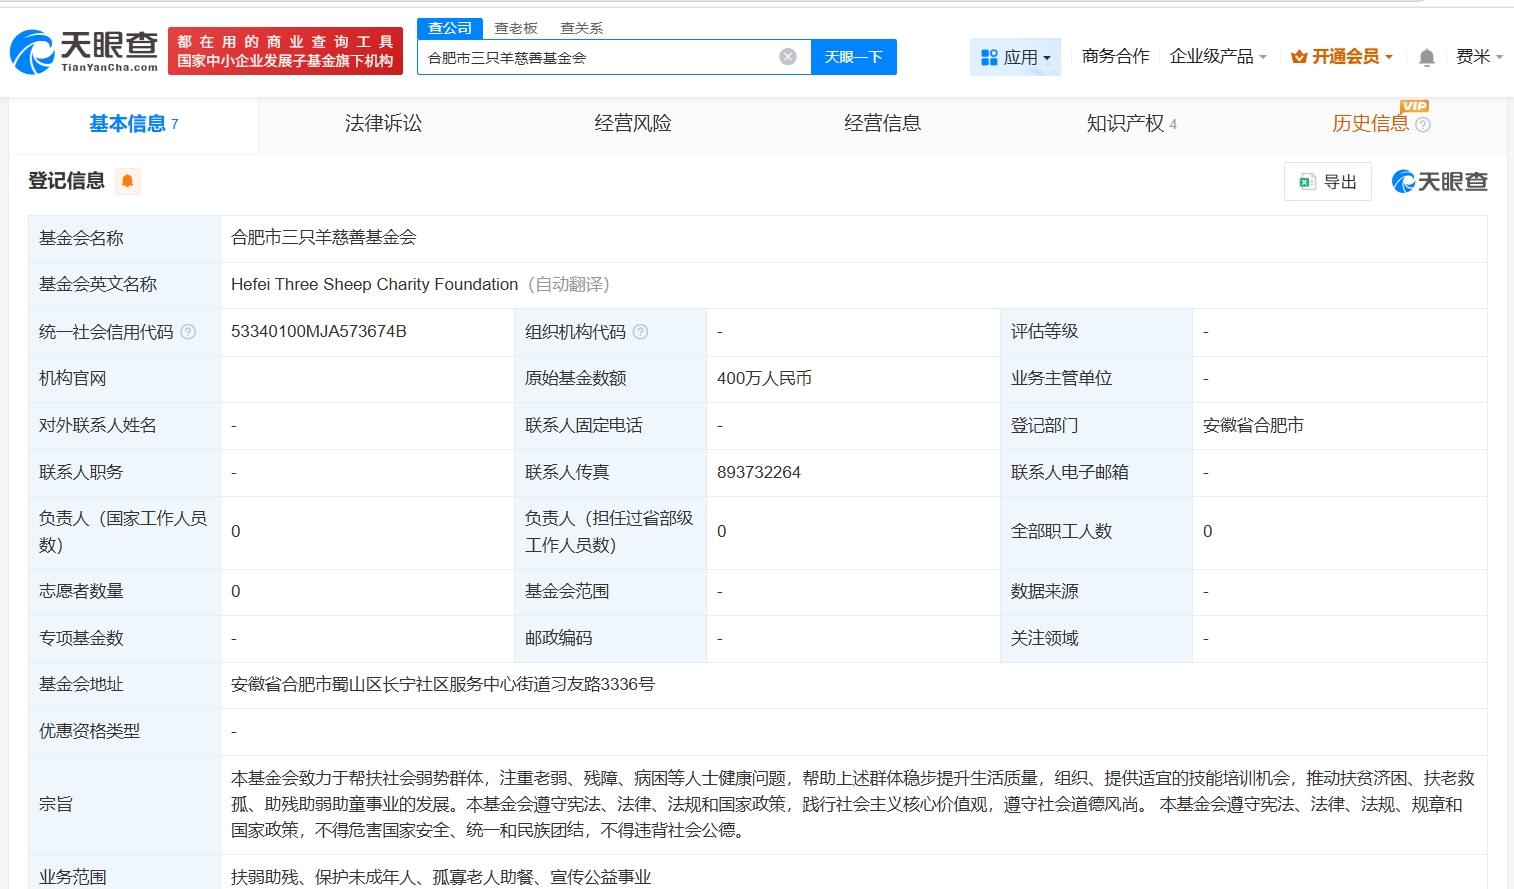The height and width of the screenshot is (889, 1514).
Task: Click the crown icon for membership
Action: tap(1299, 57)
